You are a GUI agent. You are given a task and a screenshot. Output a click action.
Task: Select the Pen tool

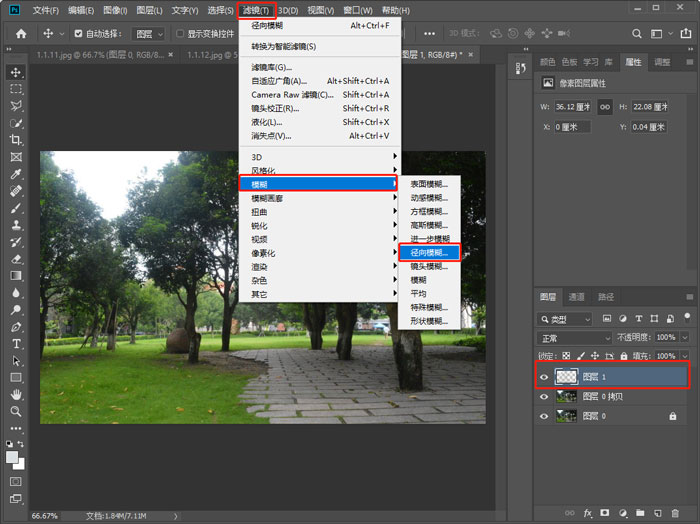point(16,327)
